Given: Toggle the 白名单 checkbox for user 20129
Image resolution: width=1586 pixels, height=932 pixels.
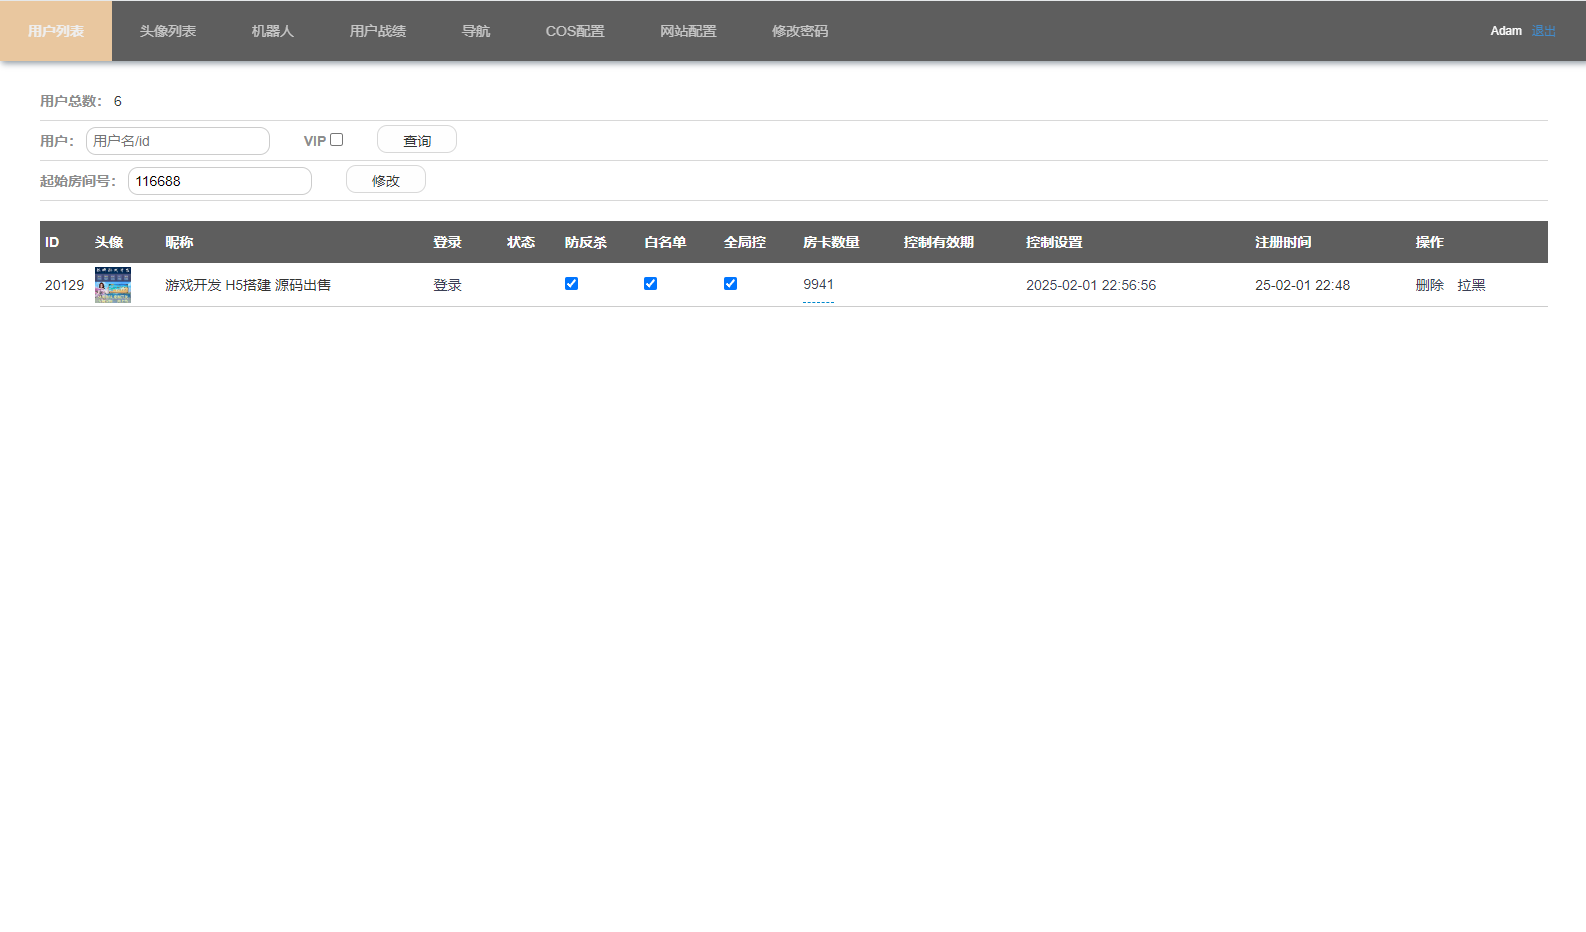Looking at the screenshot, I should (650, 284).
